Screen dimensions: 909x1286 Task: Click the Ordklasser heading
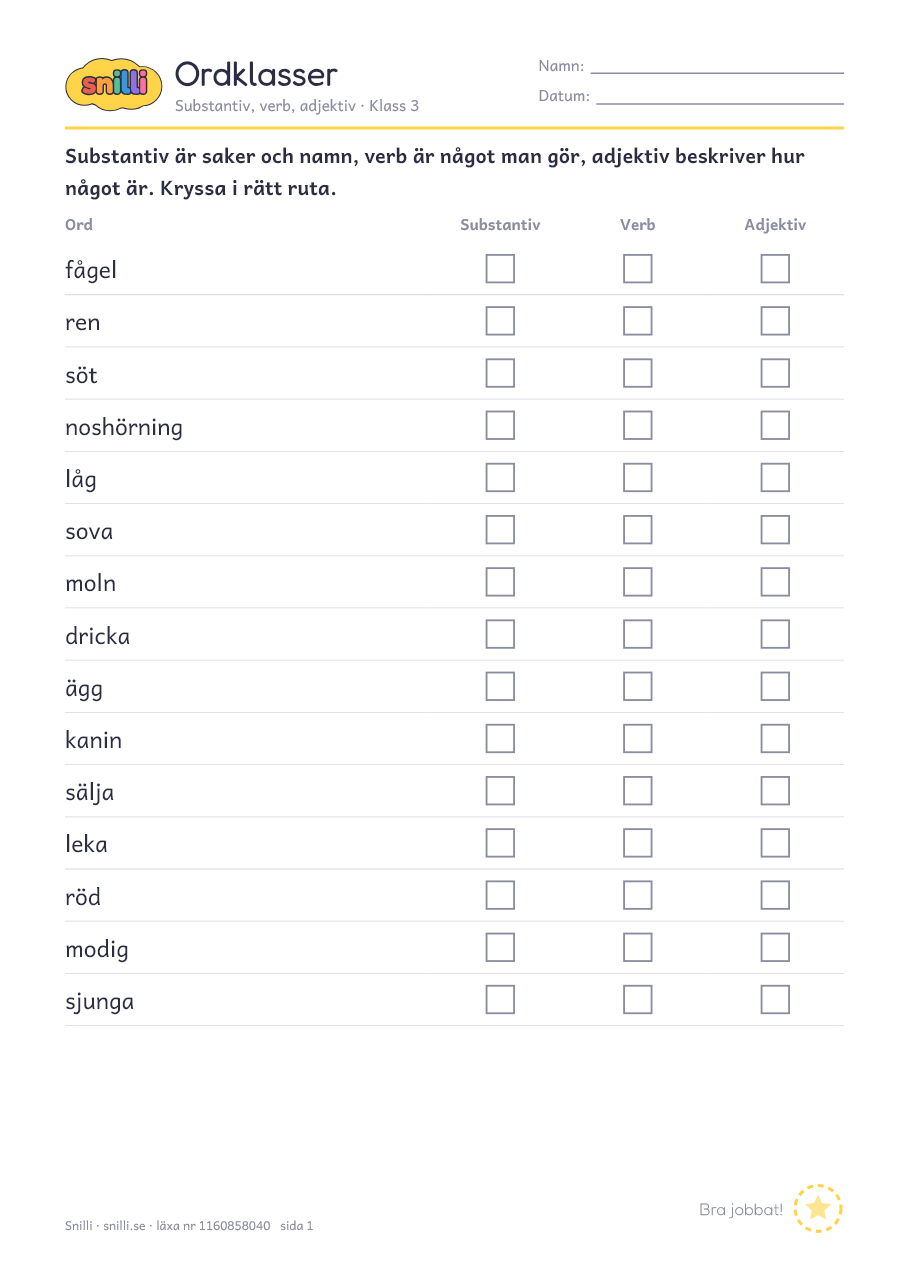pos(256,74)
